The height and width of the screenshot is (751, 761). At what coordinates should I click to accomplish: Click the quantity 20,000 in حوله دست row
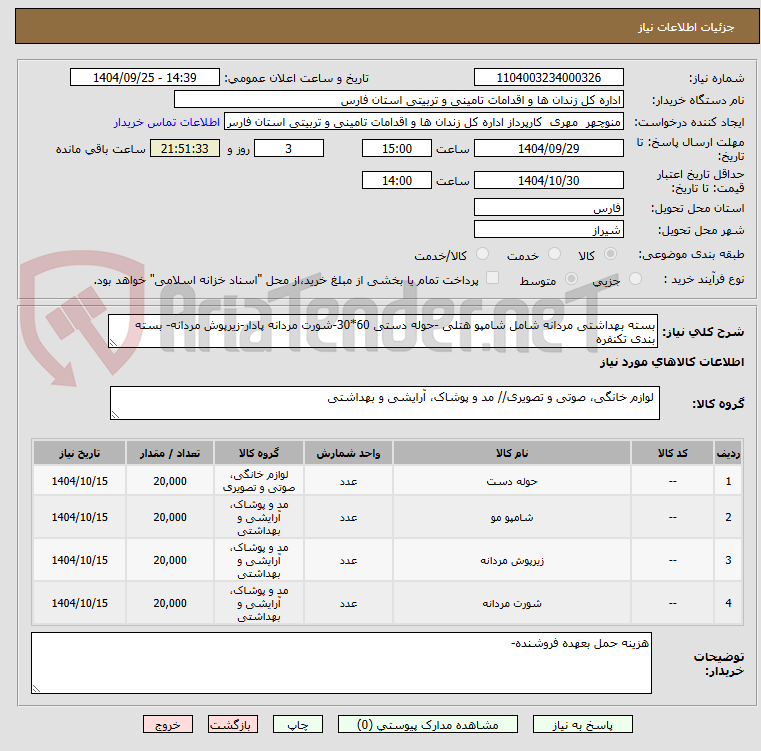pyautogui.click(x=170, y=481)
